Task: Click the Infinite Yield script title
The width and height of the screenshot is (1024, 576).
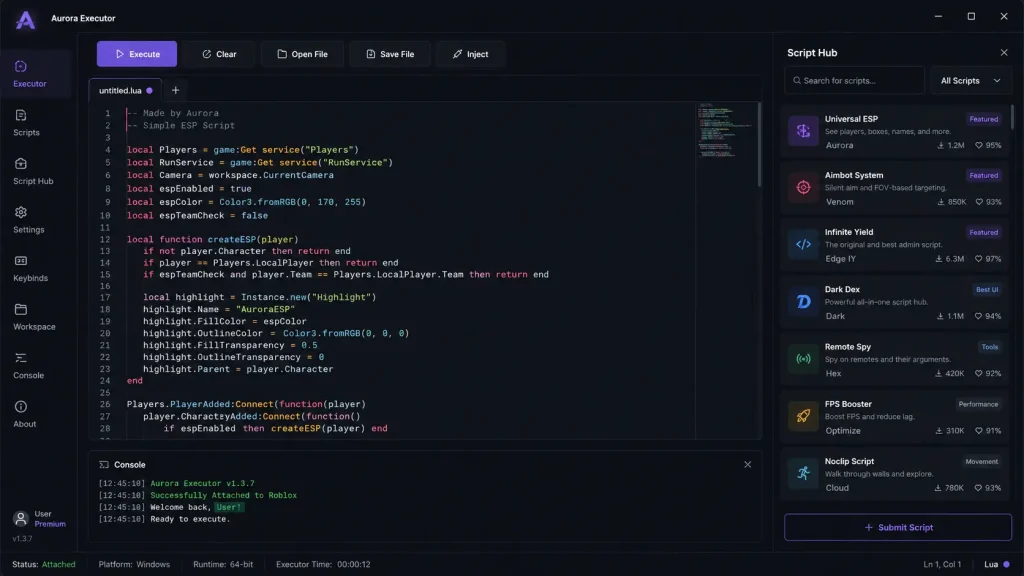Action: 848,232
